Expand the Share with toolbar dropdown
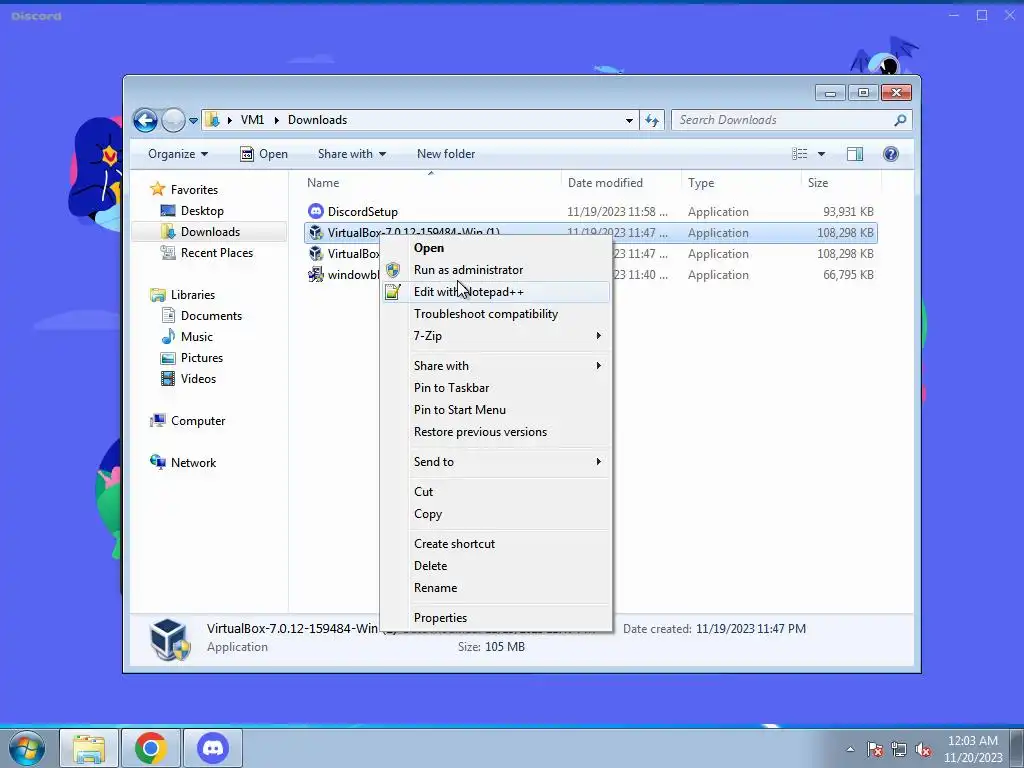 tap(351, 154)
